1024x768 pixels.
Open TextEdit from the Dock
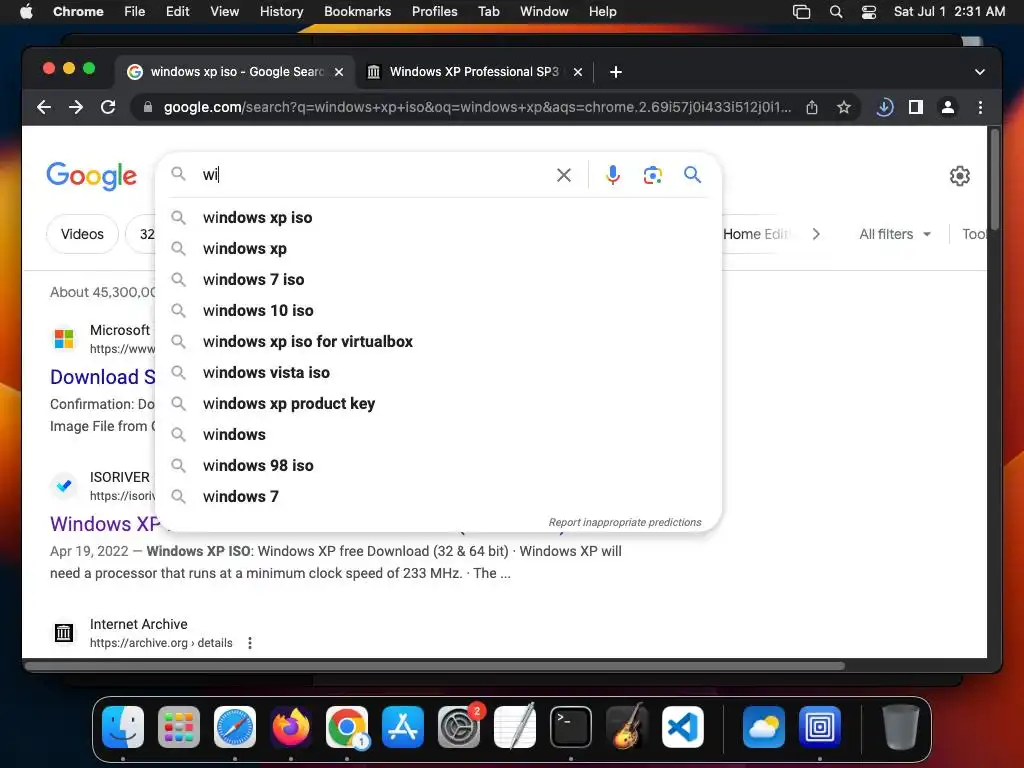coord(515,726)
